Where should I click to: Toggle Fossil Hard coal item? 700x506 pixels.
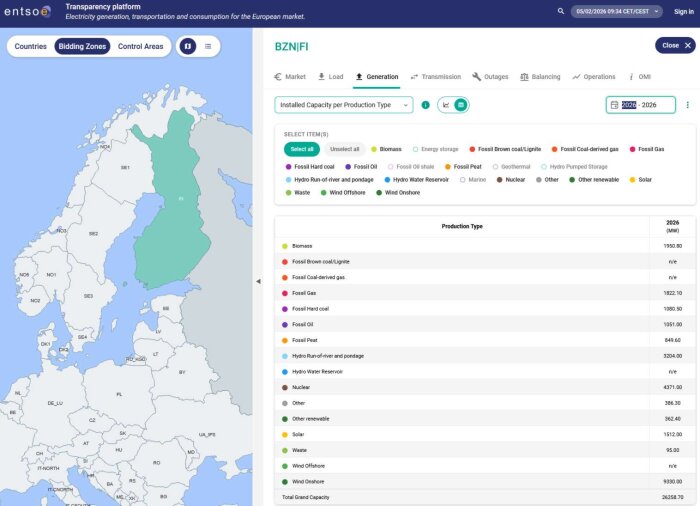(x=310, y=167)
